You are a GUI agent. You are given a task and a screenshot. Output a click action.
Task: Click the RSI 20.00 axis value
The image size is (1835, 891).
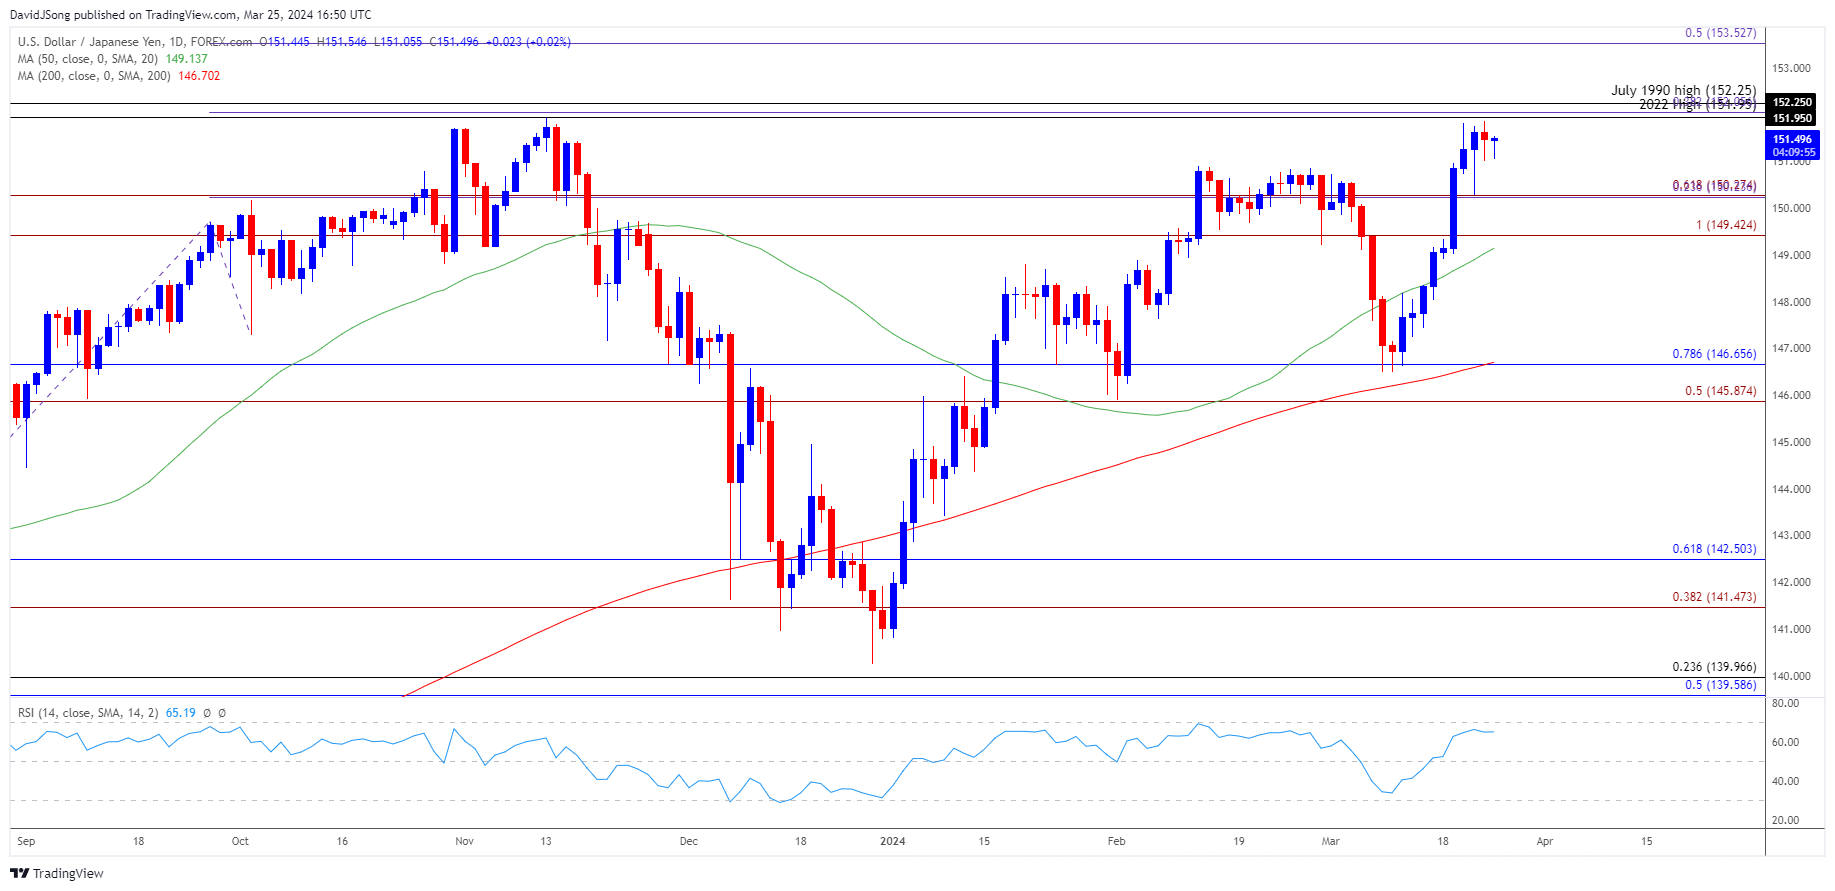(1785, 820)
